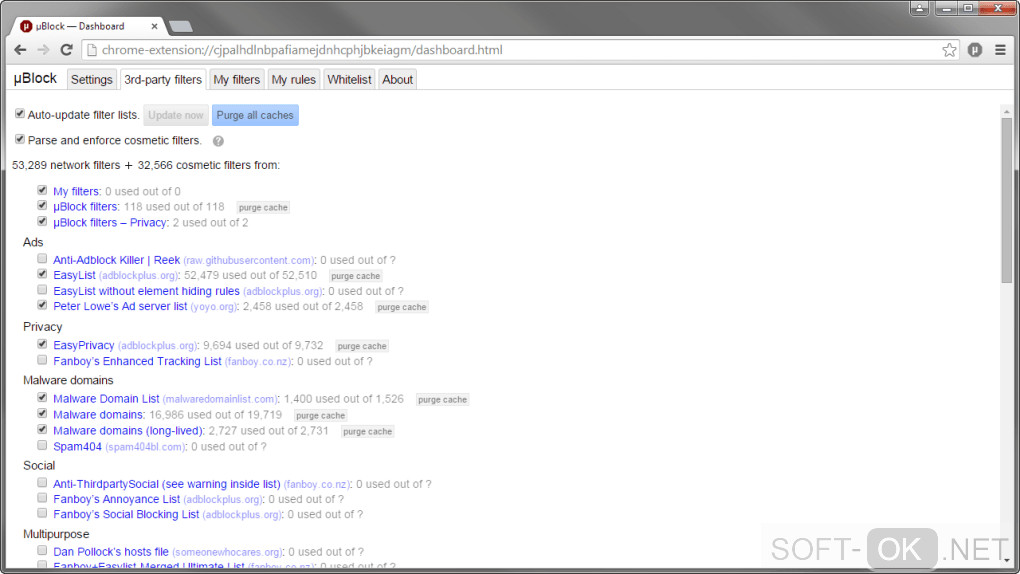This screenshot has width=1020, height=574.
Task: Open a new browser tab
Action: [x=180, y=27]
